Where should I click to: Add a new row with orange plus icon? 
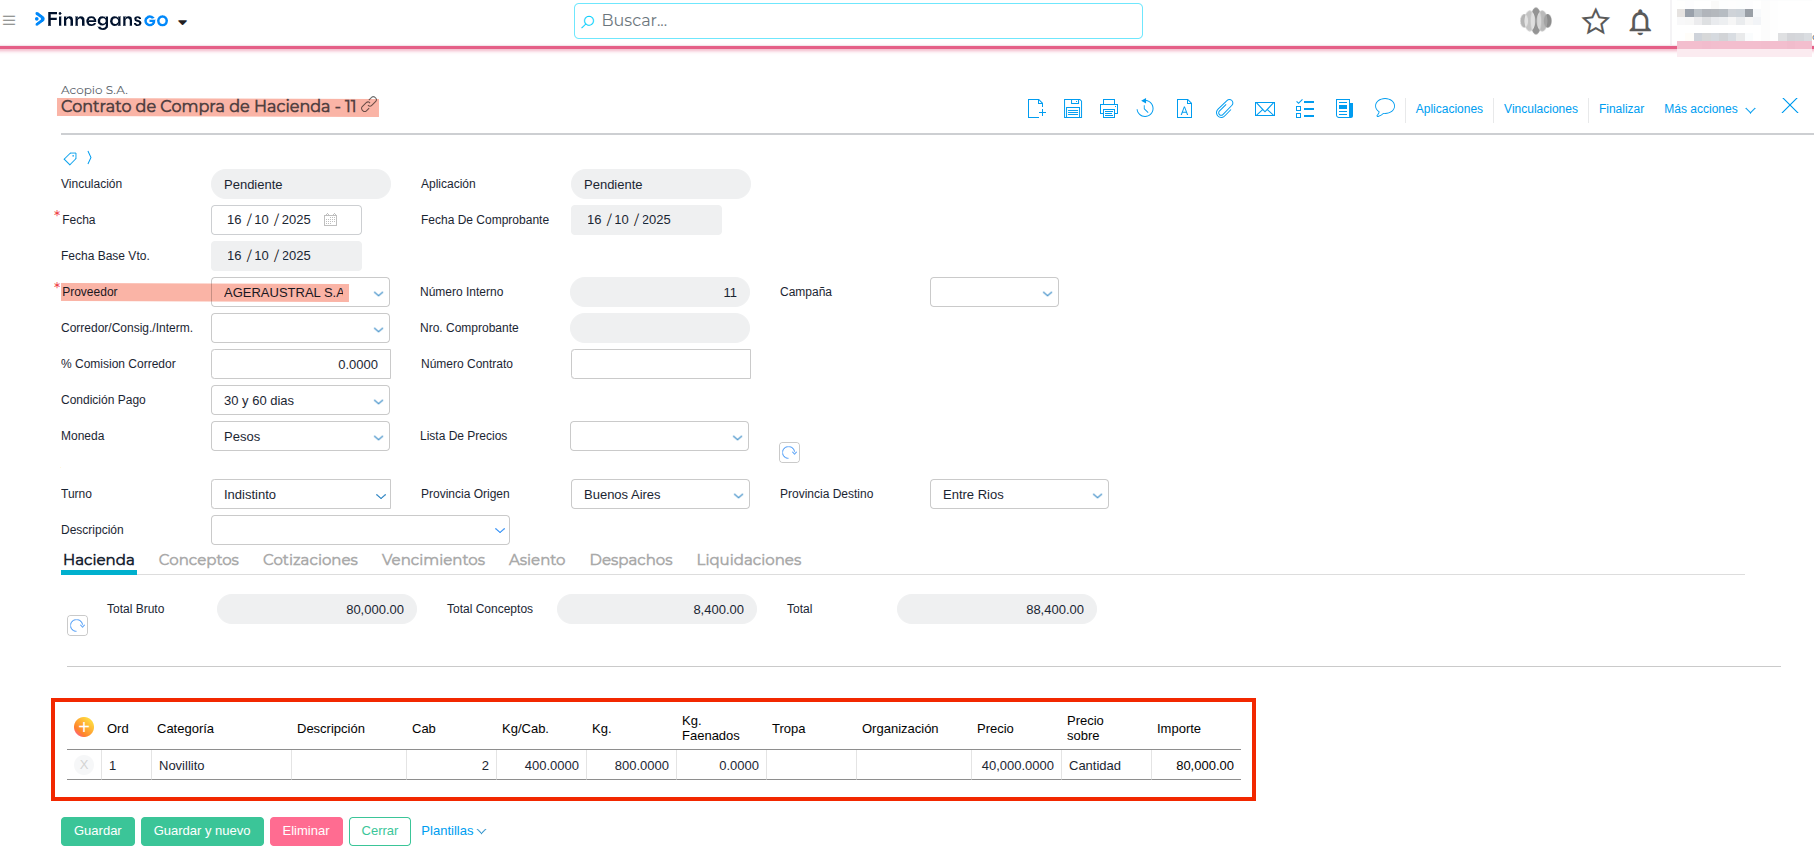(x=84, y=727)
